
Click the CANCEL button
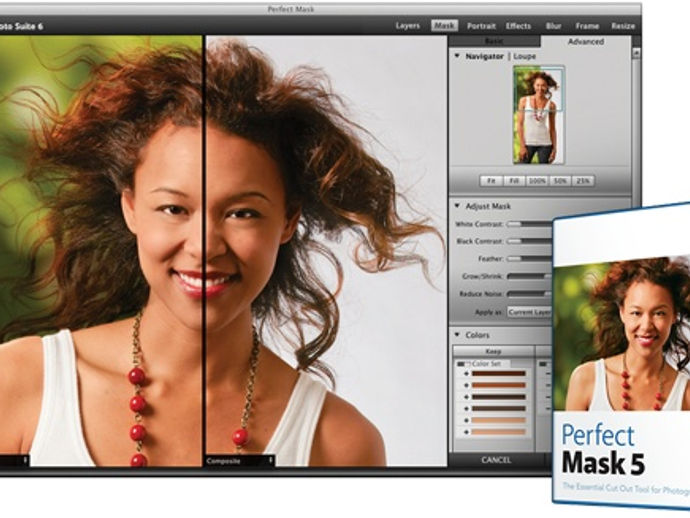(496, 460)
